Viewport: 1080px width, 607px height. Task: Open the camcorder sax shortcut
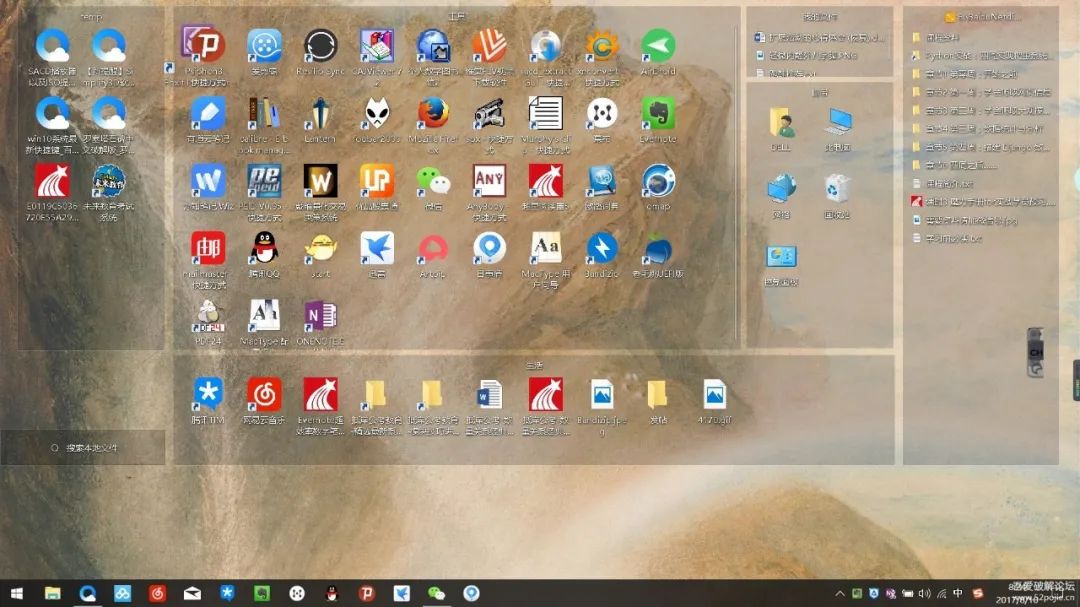pos(489,114)
